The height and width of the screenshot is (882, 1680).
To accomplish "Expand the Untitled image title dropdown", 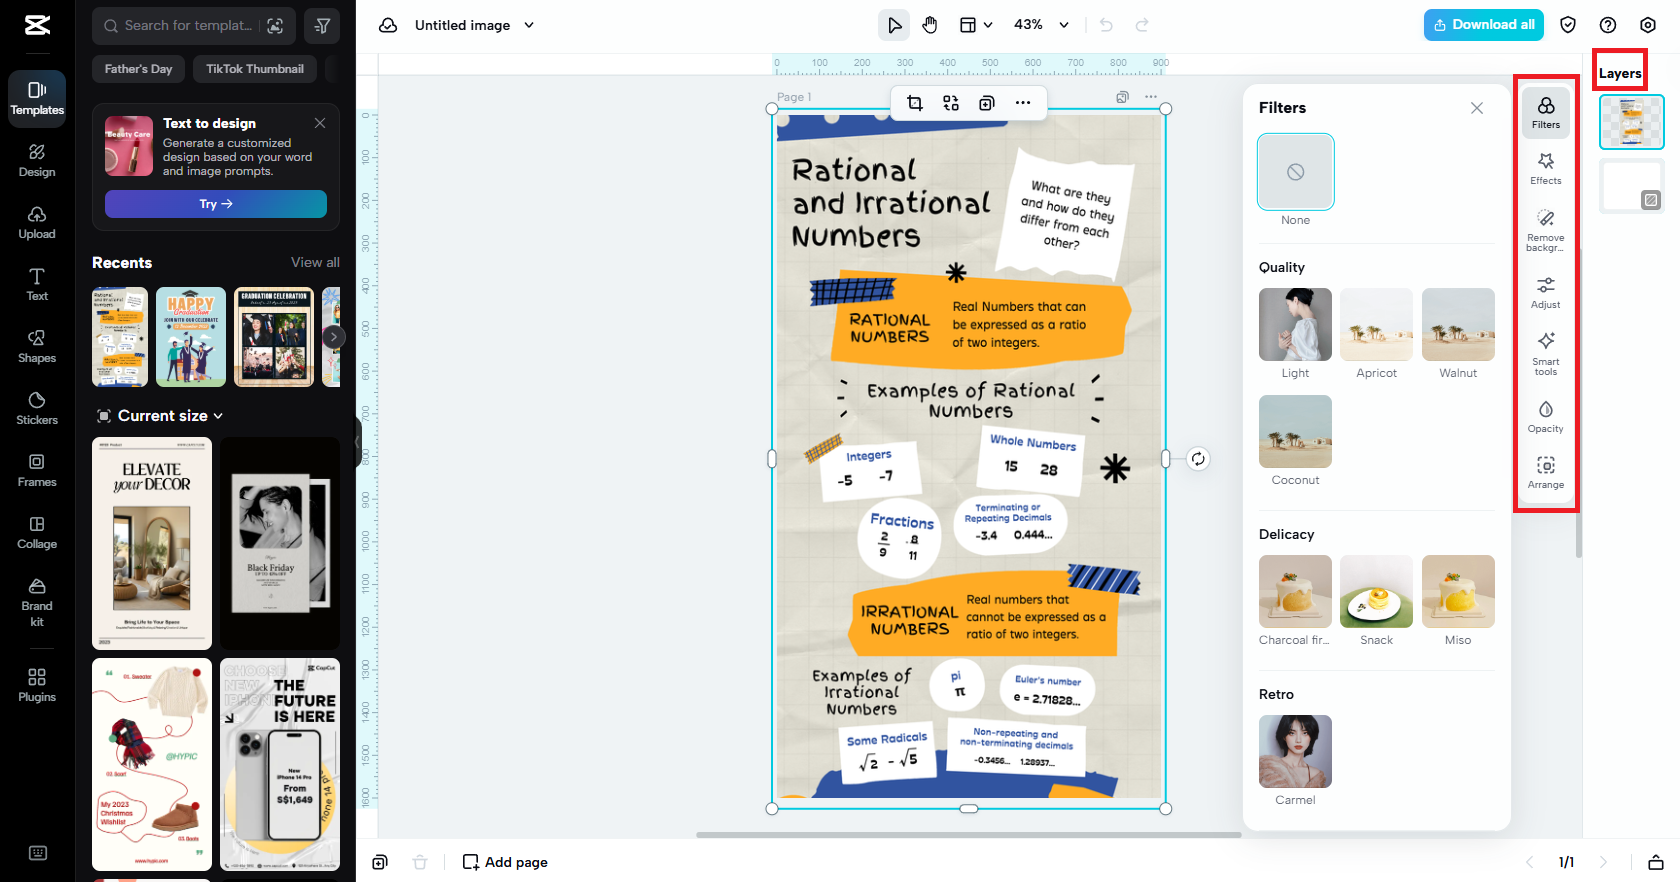I will [529, 25].
